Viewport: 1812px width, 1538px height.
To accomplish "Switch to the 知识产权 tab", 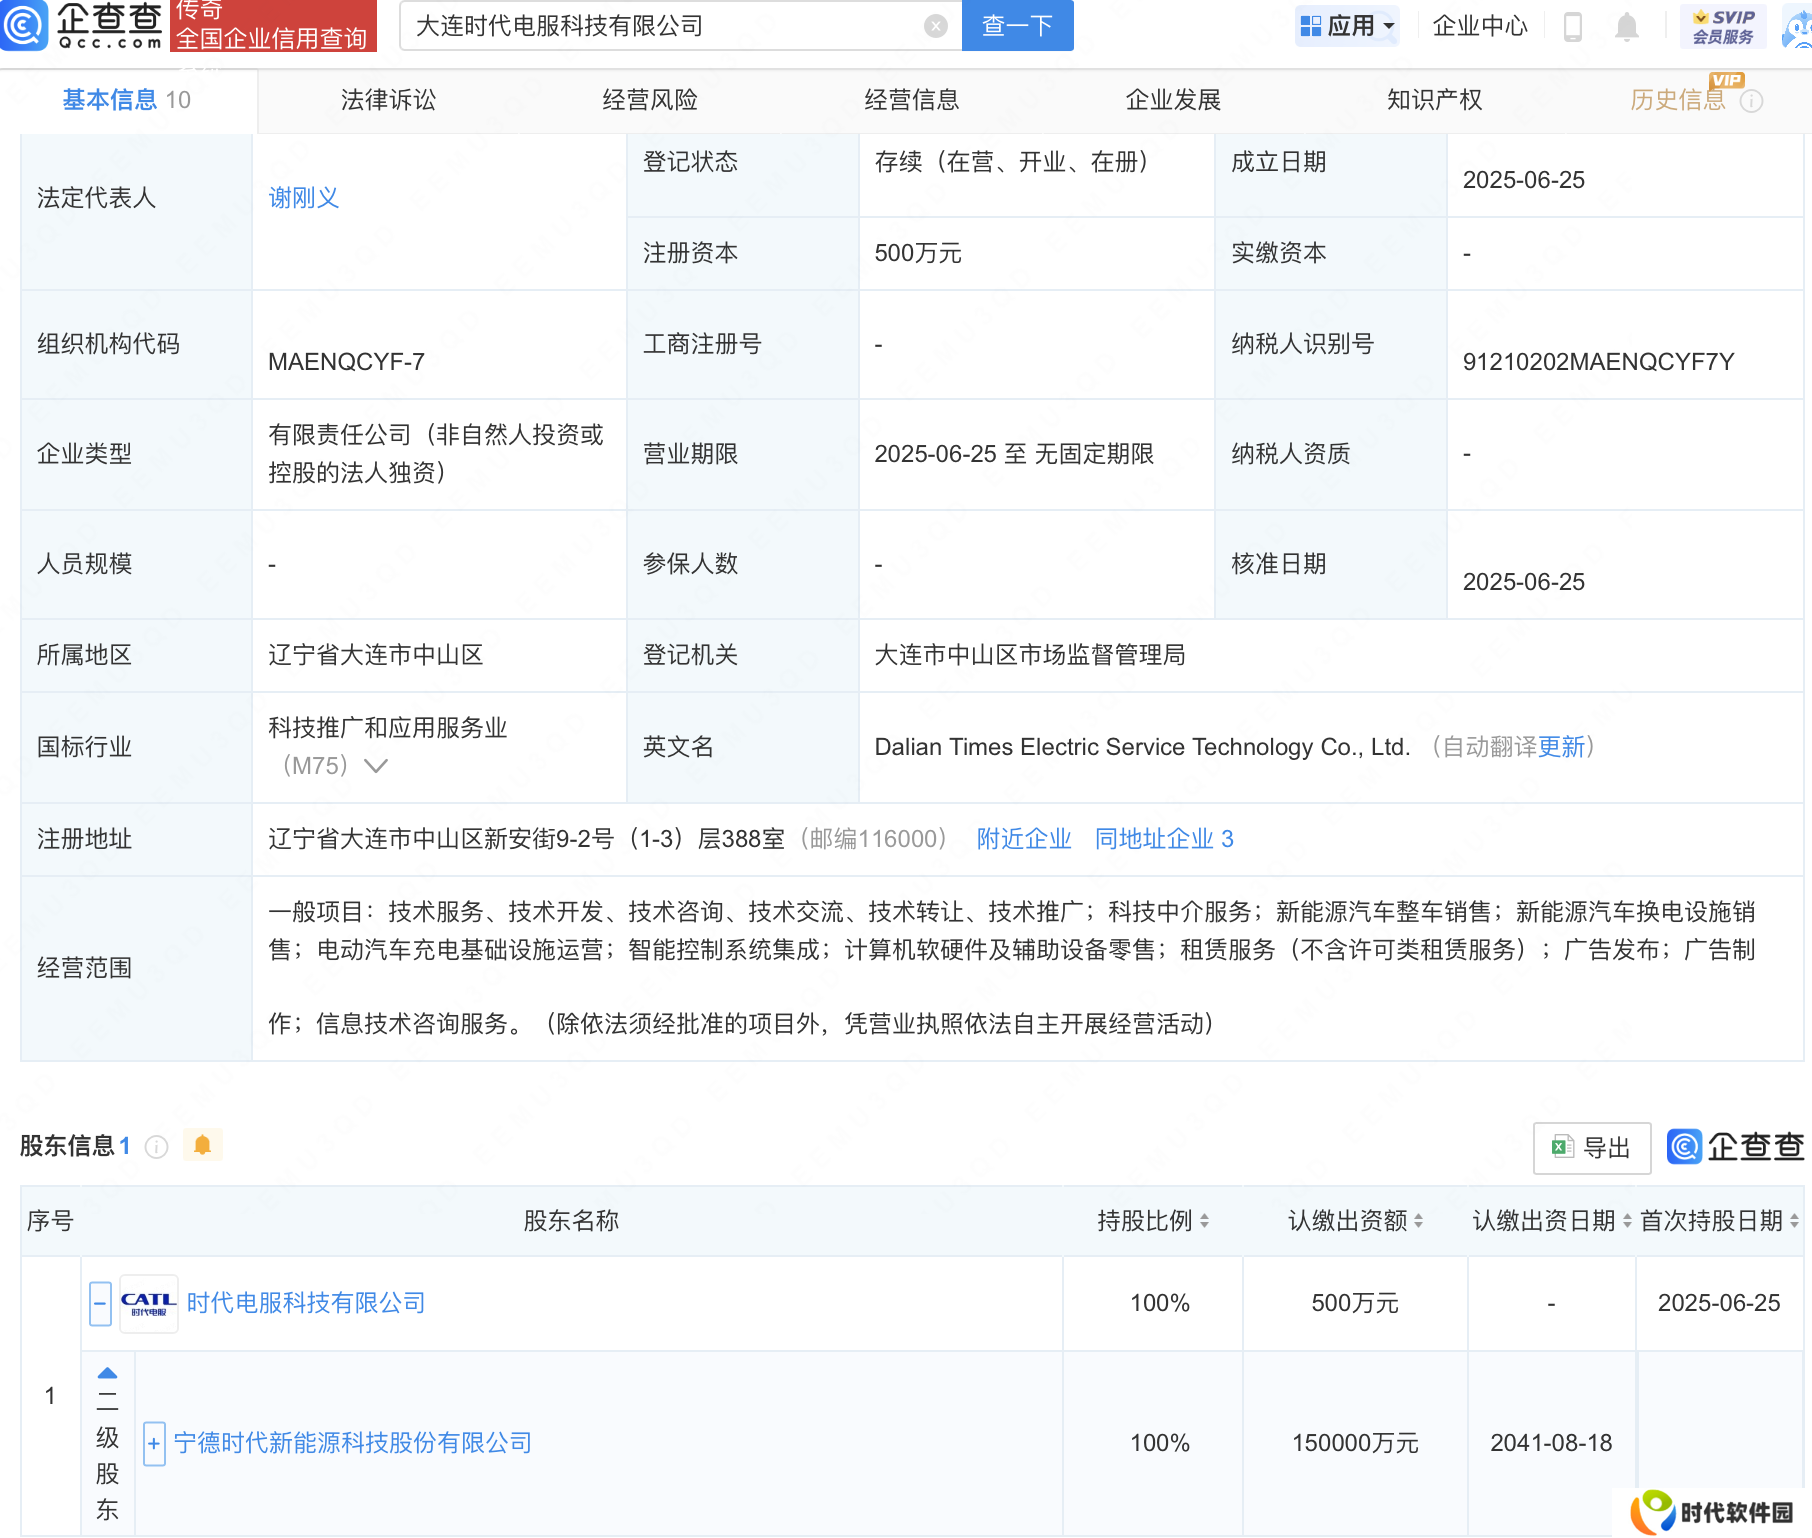I will (x=1434, y=100).
